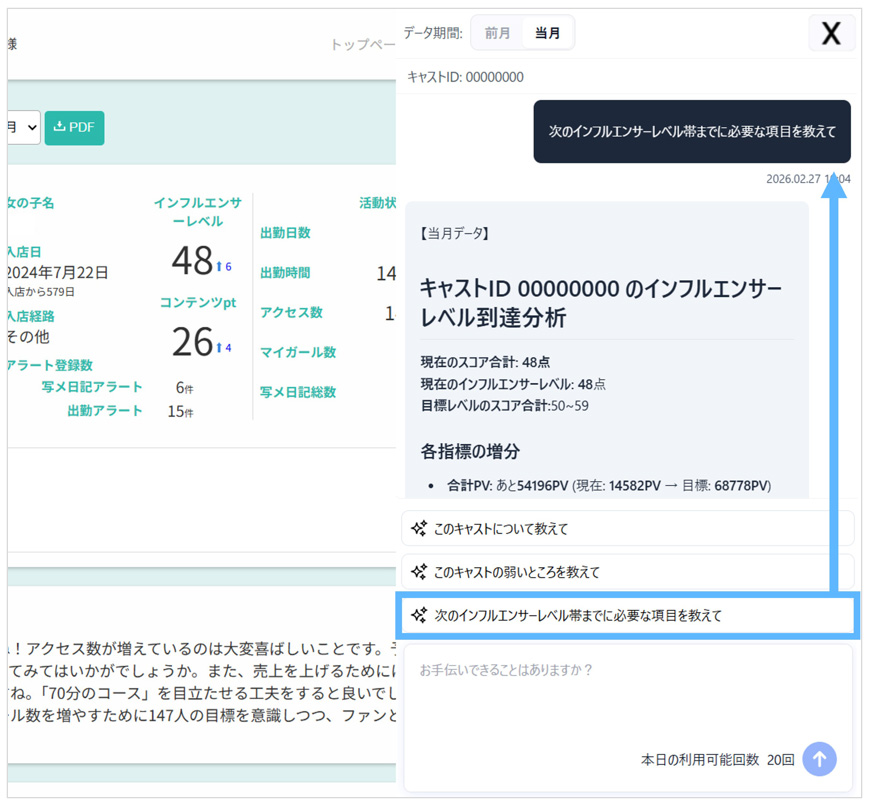
Task: Click sparkle icon beside このキャストの弱いところを教えて
Action: tap(419, 572)
